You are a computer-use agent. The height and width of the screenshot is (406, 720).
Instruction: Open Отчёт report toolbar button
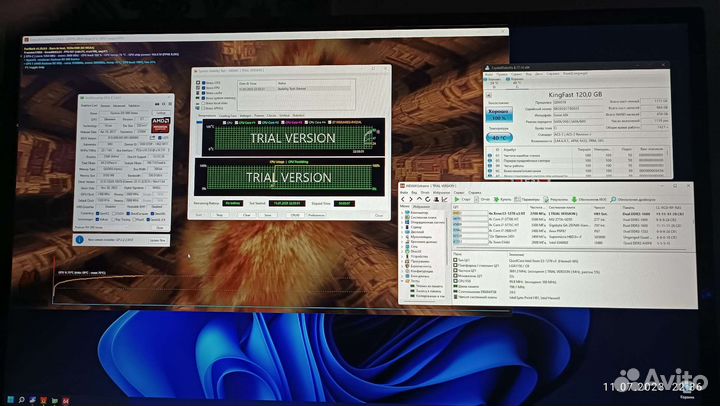pyautogui.click(x=482, y=199)
